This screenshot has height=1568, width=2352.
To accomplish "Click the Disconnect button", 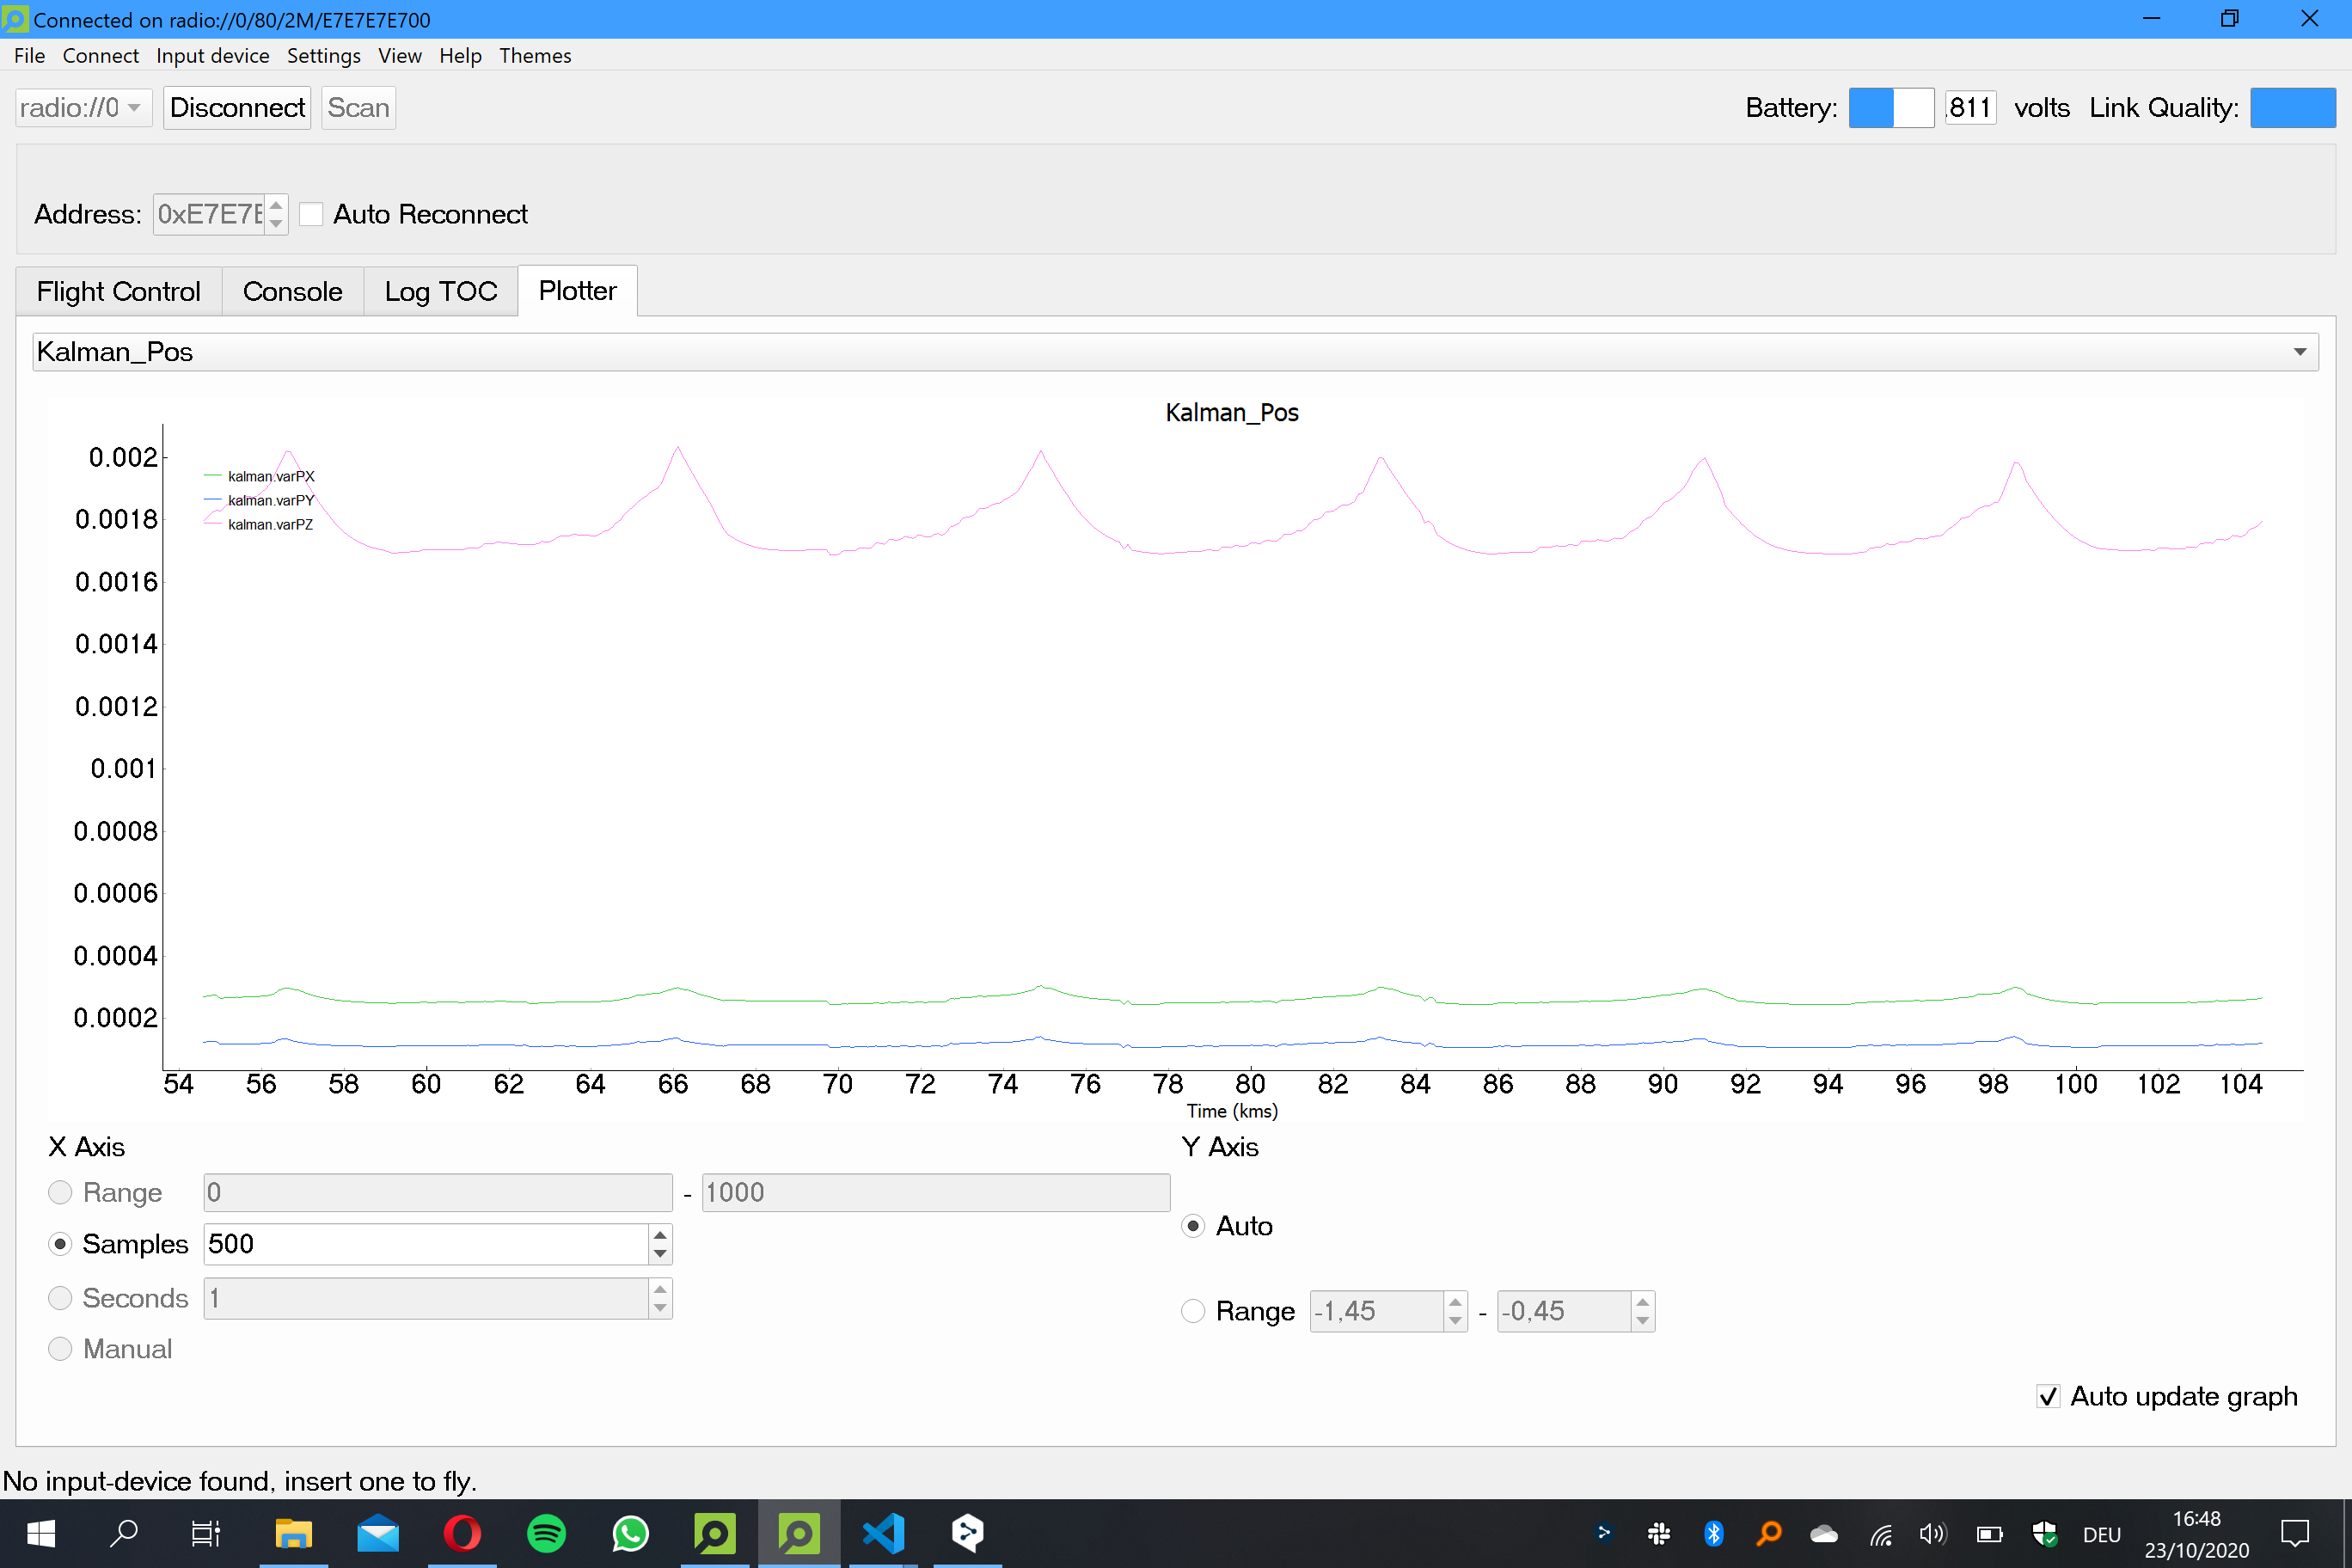I will [x=237, y=108].
